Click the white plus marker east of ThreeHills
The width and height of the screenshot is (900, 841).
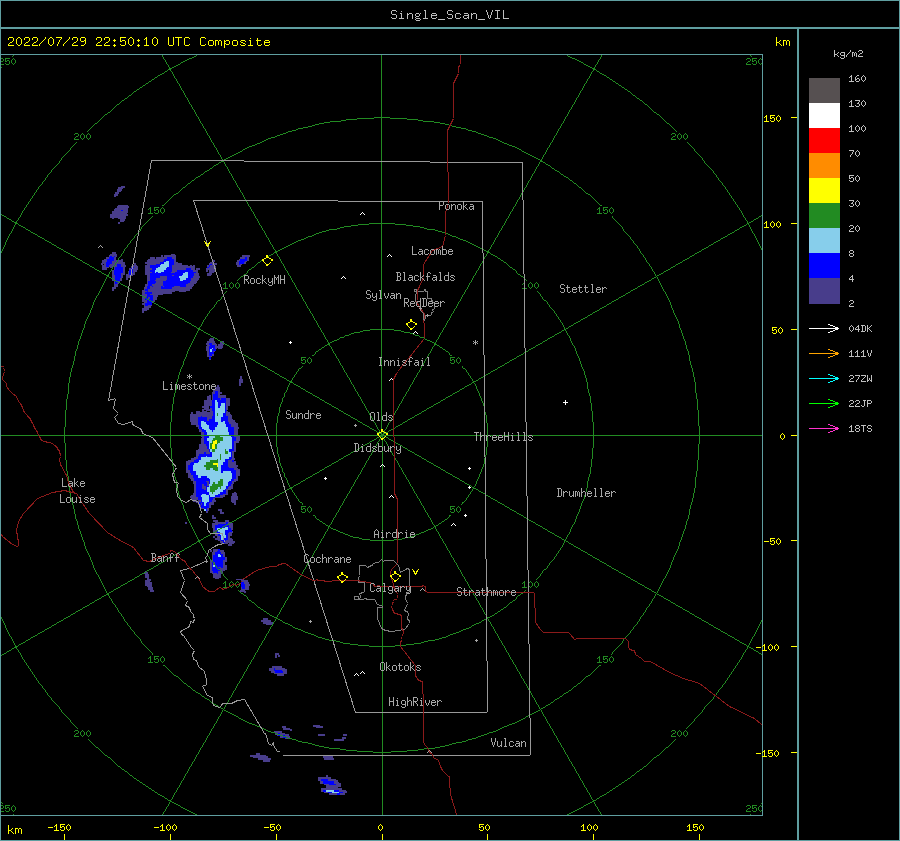(x=565, y=402)
